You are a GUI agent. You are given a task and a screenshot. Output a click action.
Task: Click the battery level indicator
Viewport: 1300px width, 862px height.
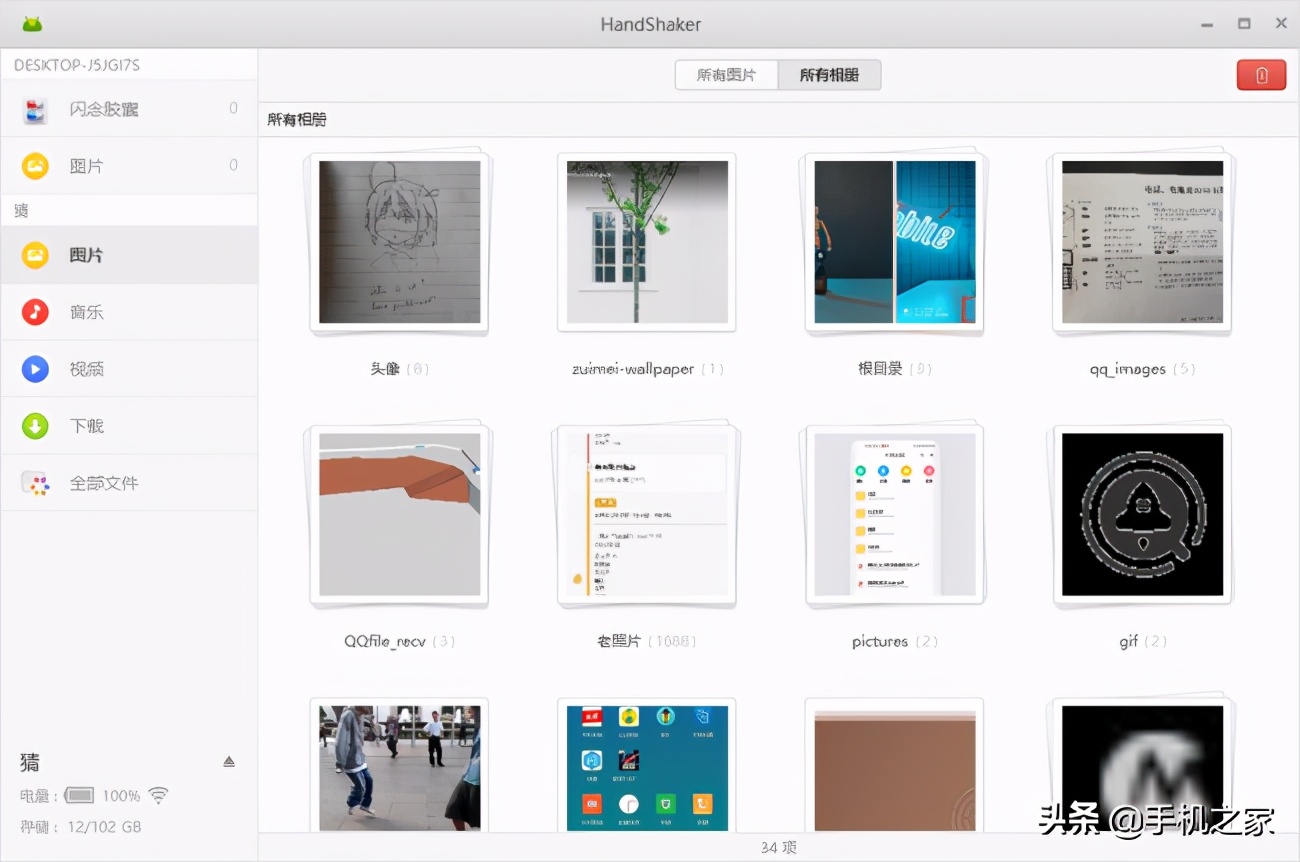(x=79, y=795)
